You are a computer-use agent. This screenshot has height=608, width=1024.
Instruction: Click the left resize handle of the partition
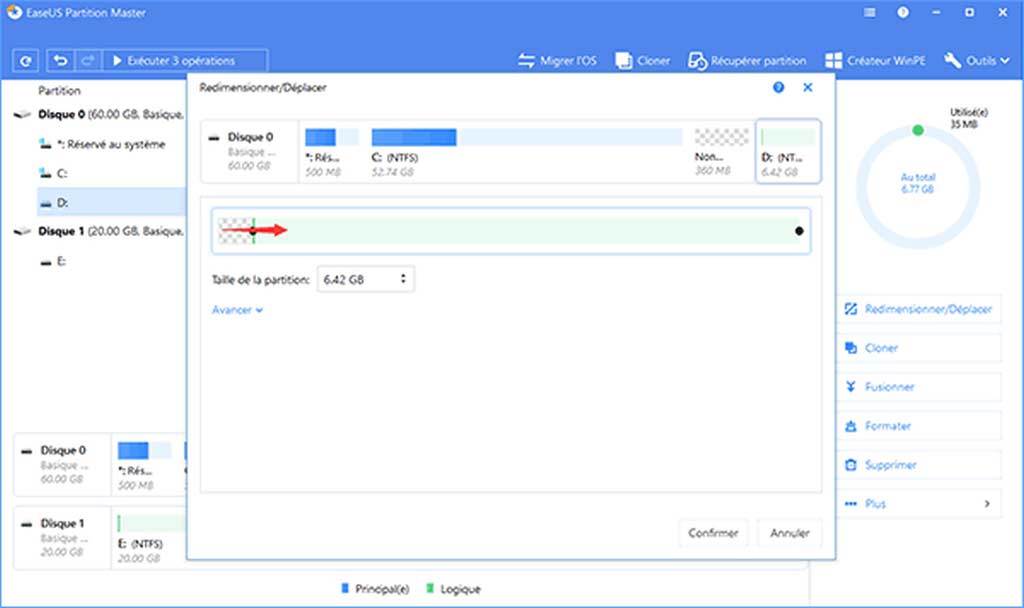[253, 231]
